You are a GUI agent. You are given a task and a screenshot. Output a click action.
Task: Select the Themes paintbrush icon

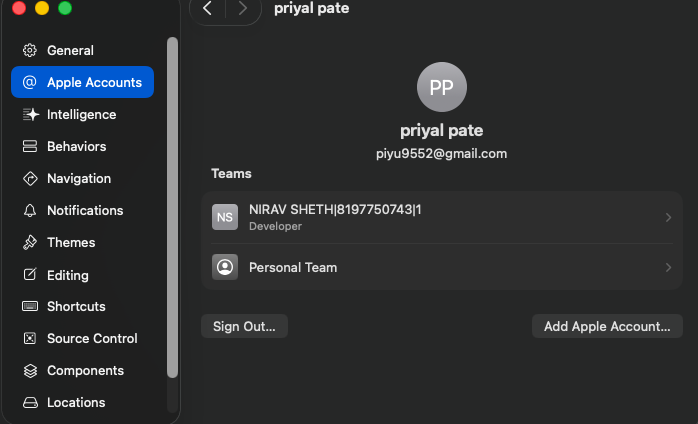tap(30, 242)
